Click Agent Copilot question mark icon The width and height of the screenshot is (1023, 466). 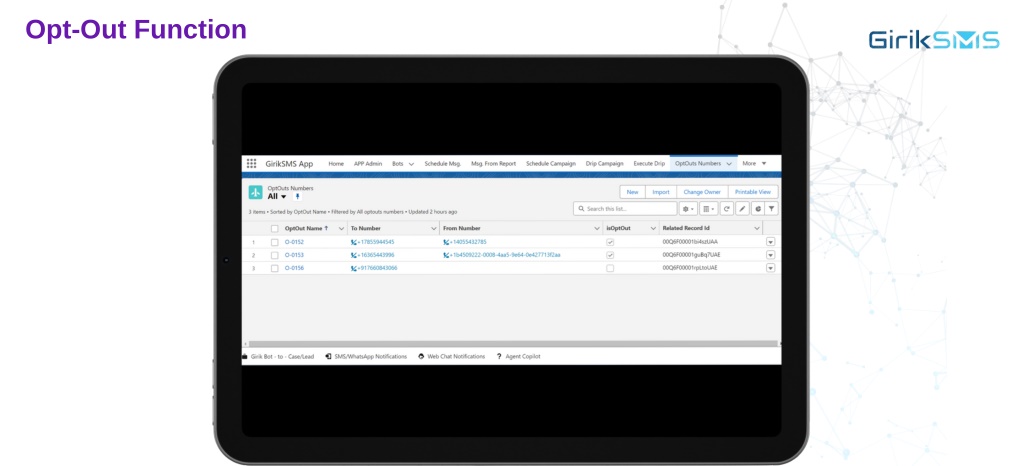click(499, 357)
